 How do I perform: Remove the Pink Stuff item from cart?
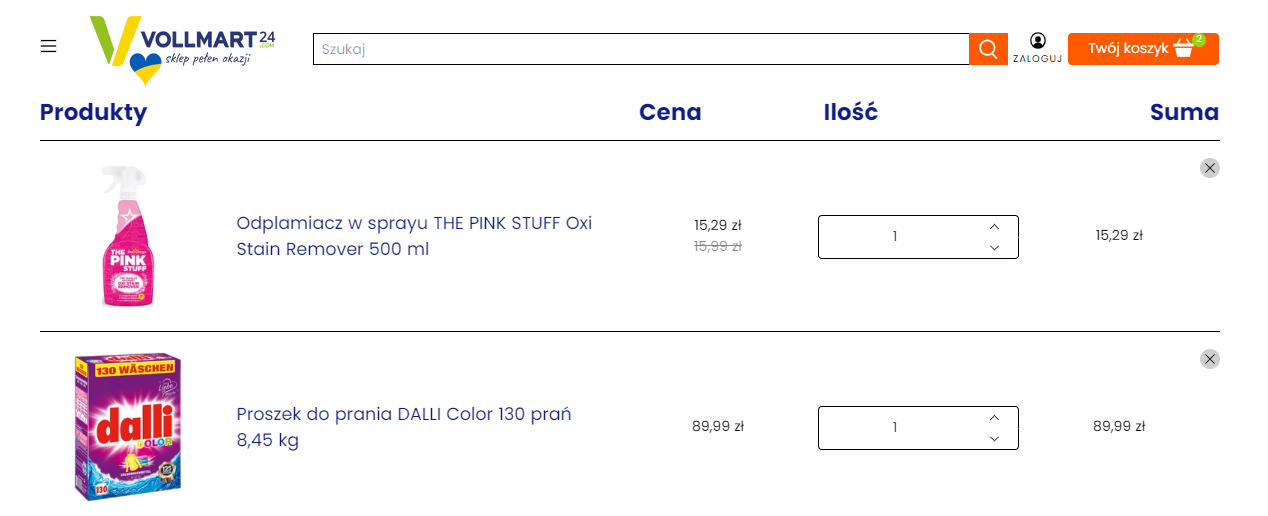pyautogui.click(x=1209, y=168)
